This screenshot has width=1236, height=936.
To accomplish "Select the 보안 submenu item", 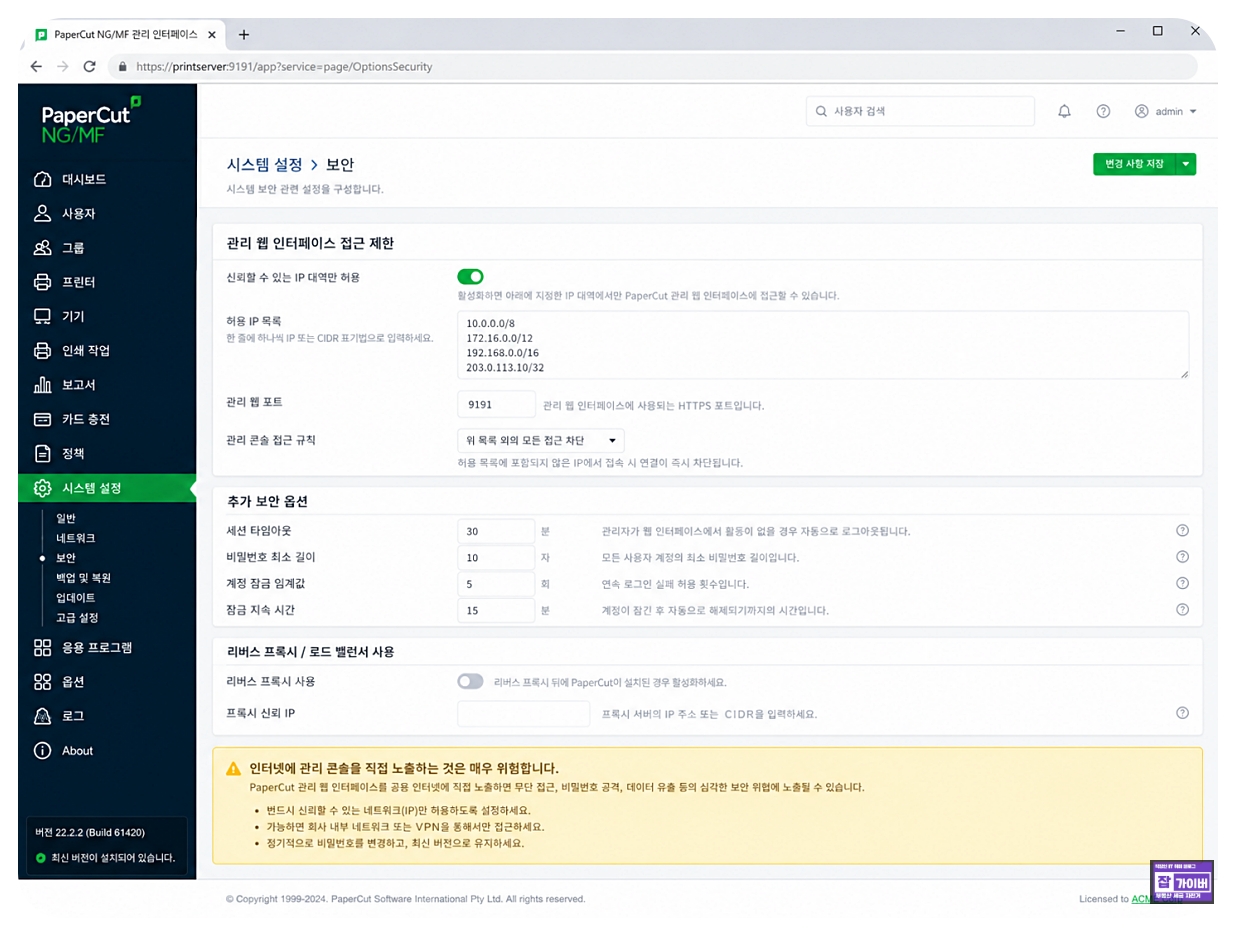I will click(66, 558).
